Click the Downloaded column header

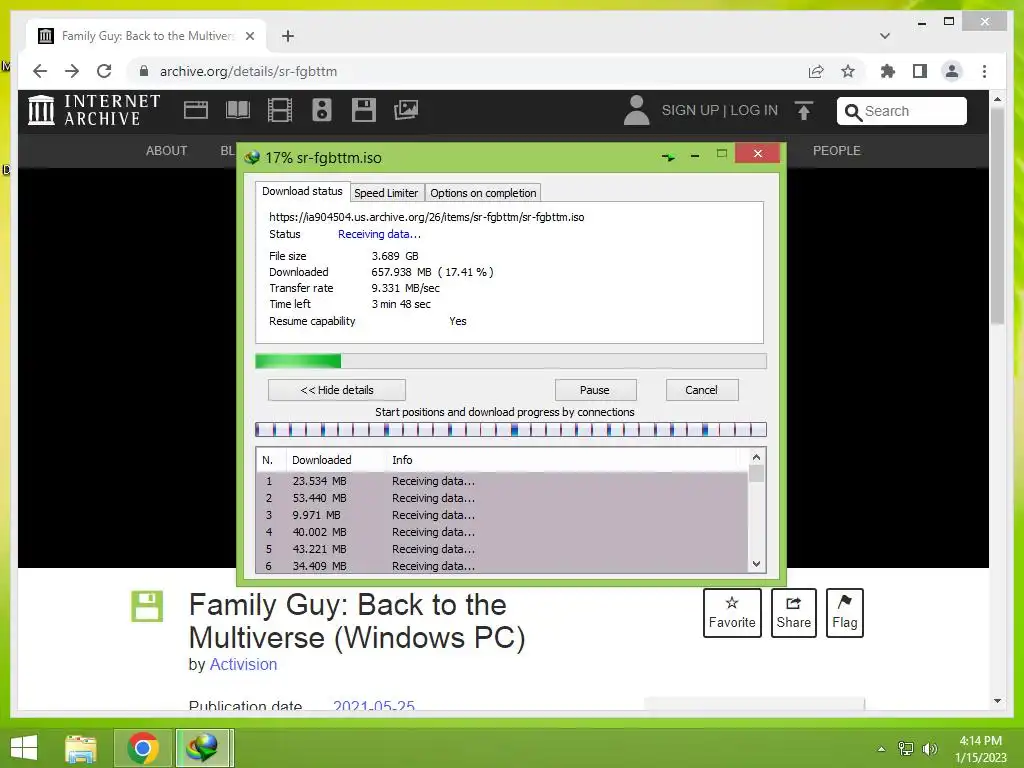coord(322,460)
